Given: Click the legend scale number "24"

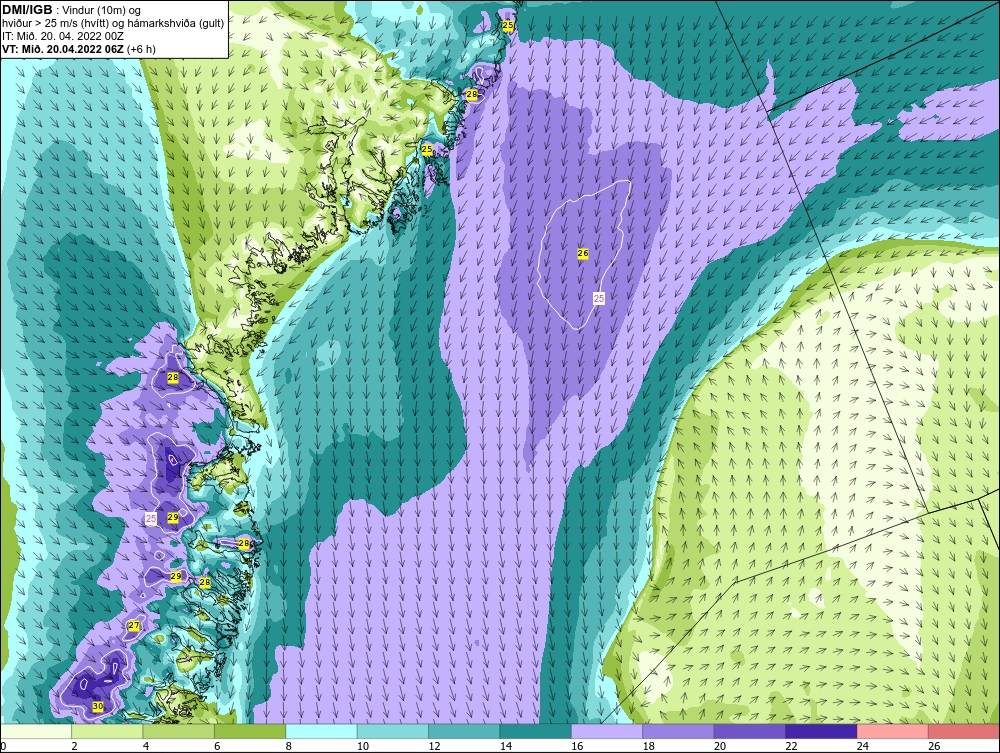Looking at the screenshot, I should 863,747.
